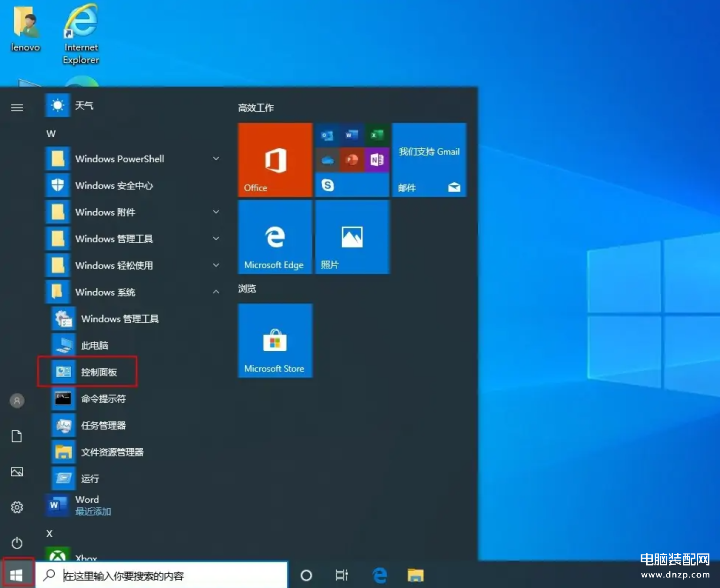The image size is (720, 588).
Task: Open the Windows PowerShell folder entry
Action: pos(133,159)
